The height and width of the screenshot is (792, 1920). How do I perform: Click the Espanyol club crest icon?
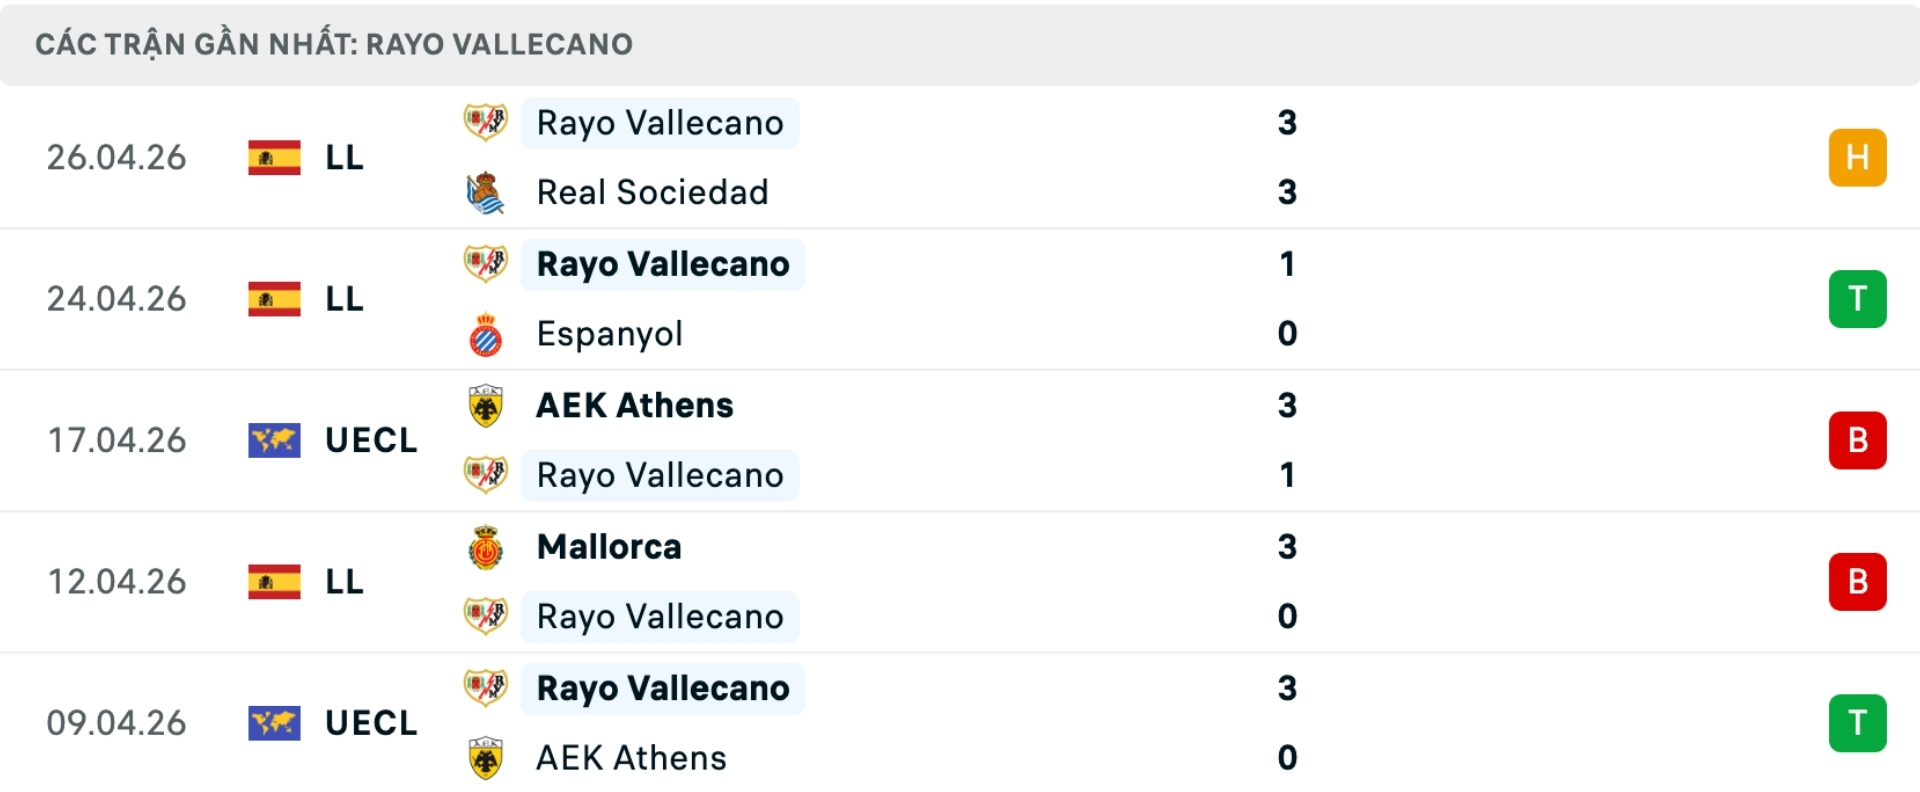coord(486,335)
